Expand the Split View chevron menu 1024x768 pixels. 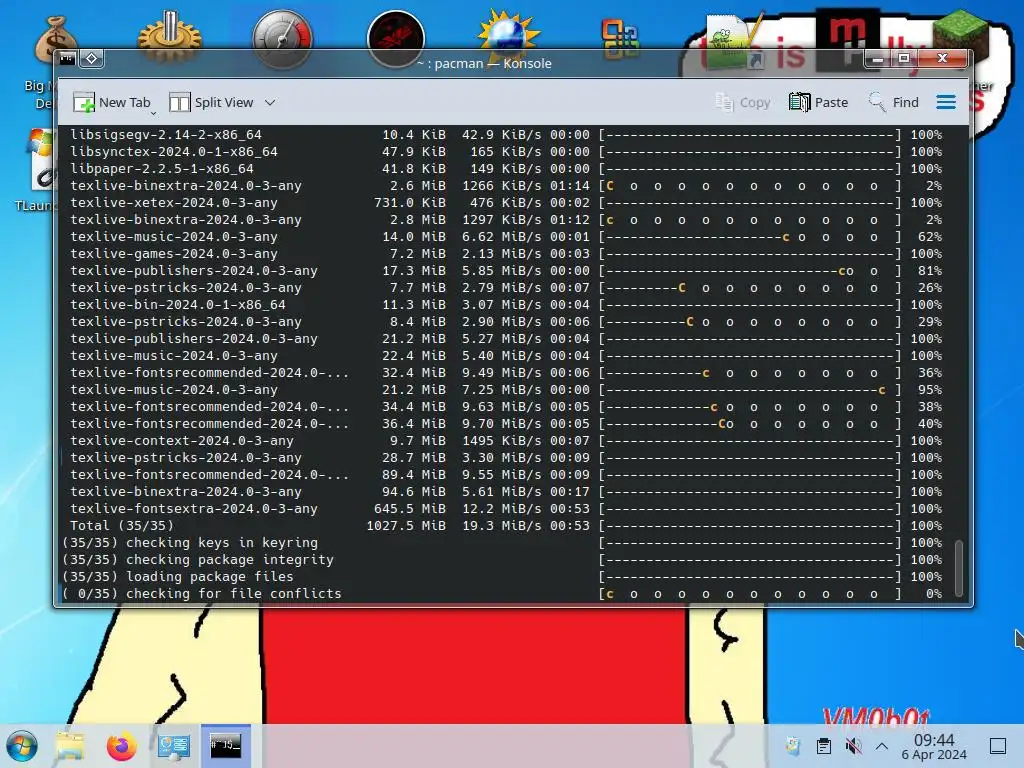(270, 102)
